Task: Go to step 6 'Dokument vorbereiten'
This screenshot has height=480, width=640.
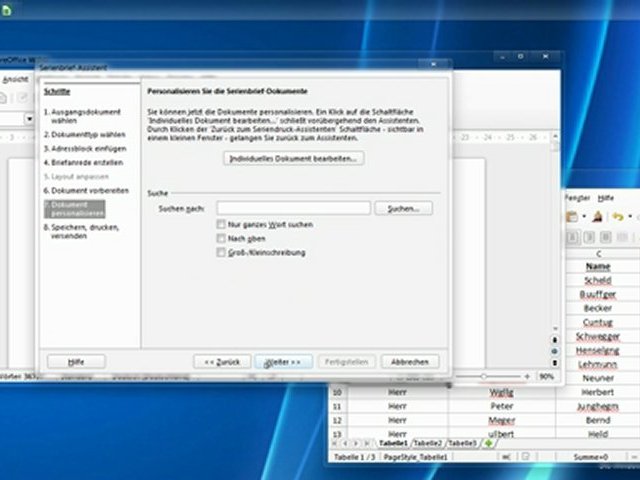Action: click(90, 189)
